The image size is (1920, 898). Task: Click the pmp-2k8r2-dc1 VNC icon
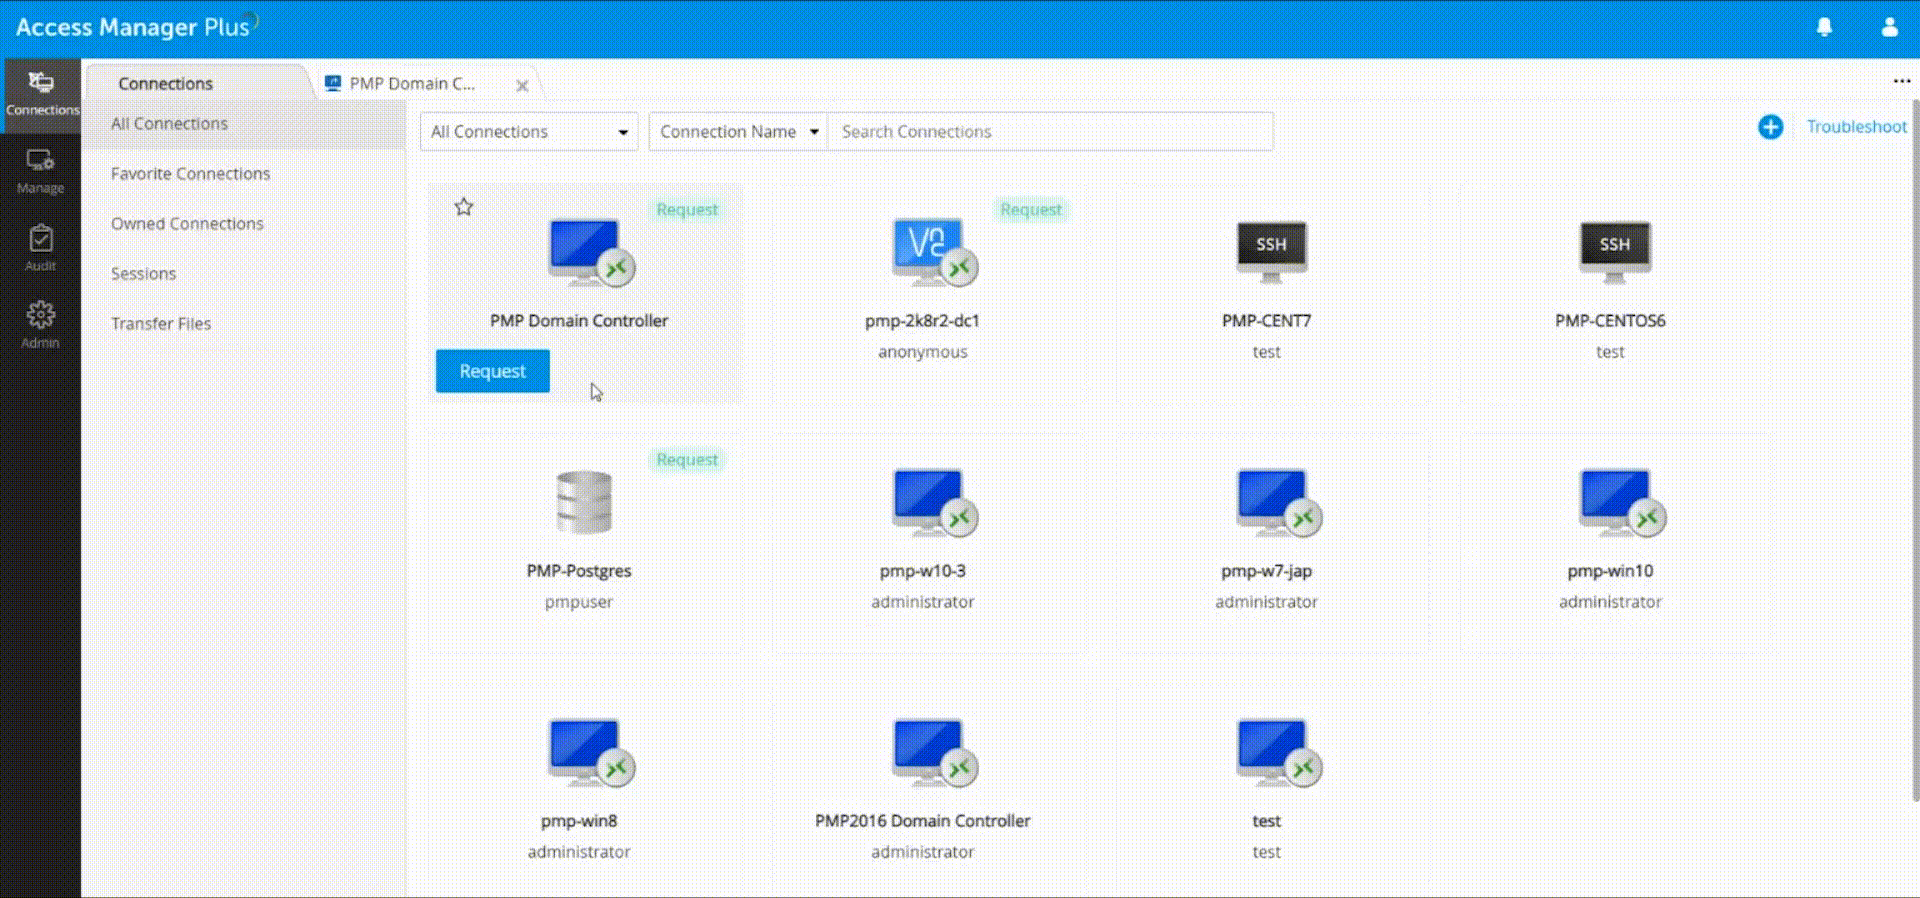pos(934,253)
